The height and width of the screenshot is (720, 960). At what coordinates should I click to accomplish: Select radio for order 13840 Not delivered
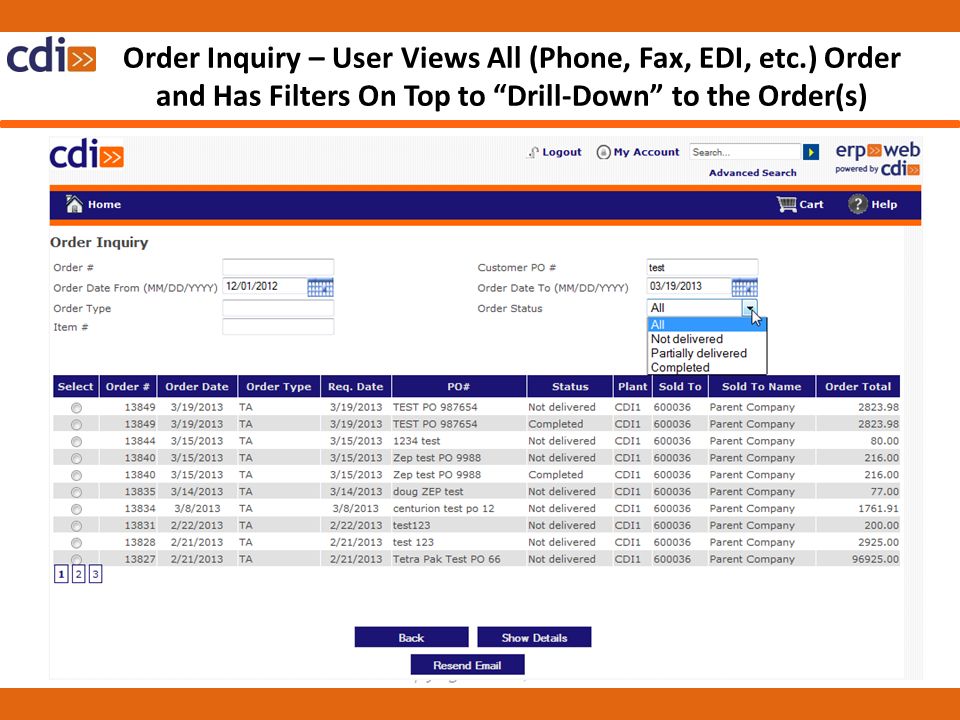click(x=76, y=459)
